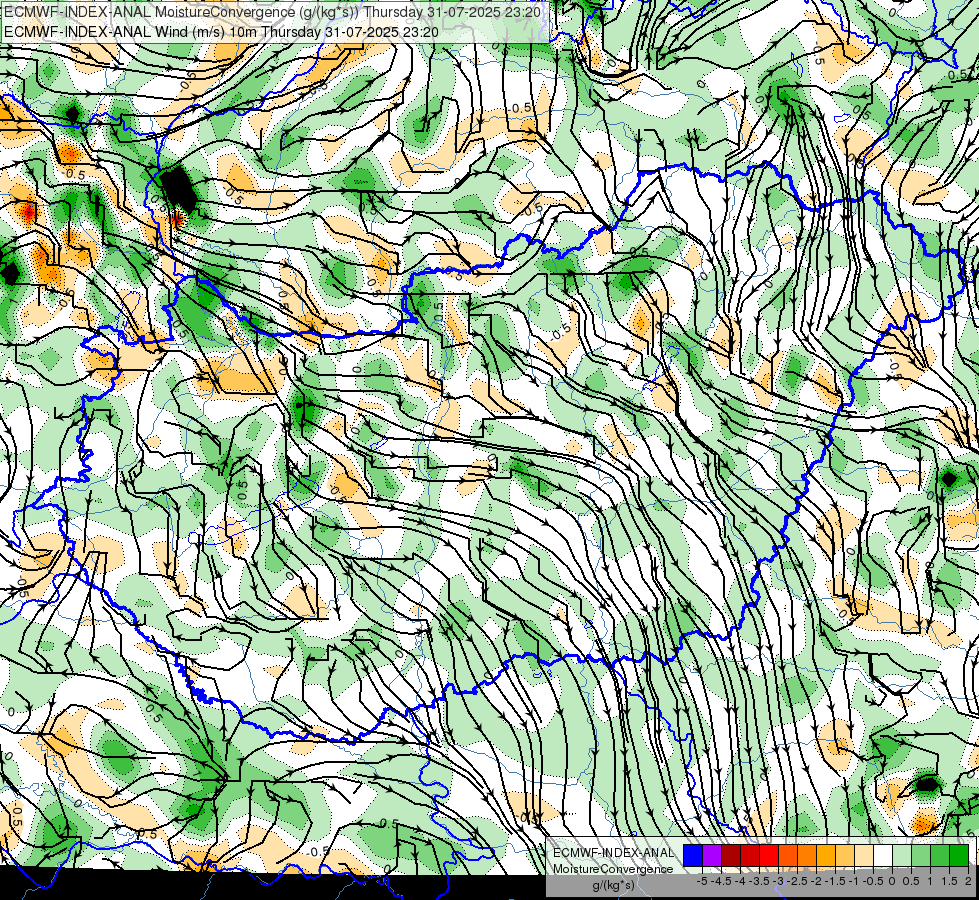Click the red swatch between -4 and -3.5
The width and height of the screenshot is (979, 900).
pyautogui.click(x=750, y=855)
